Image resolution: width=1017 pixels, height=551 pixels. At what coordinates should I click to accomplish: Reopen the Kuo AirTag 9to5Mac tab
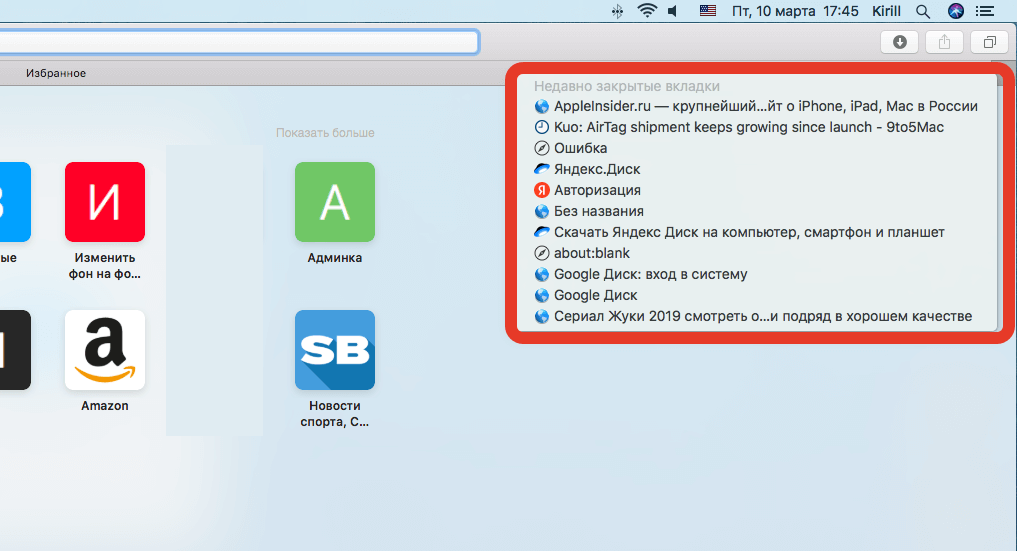tap(748, 127)
